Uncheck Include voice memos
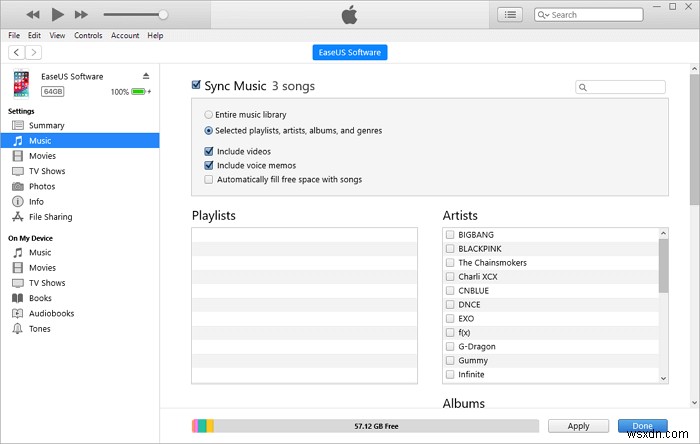Screen dimensions: 700x444 tap(208, 166)
